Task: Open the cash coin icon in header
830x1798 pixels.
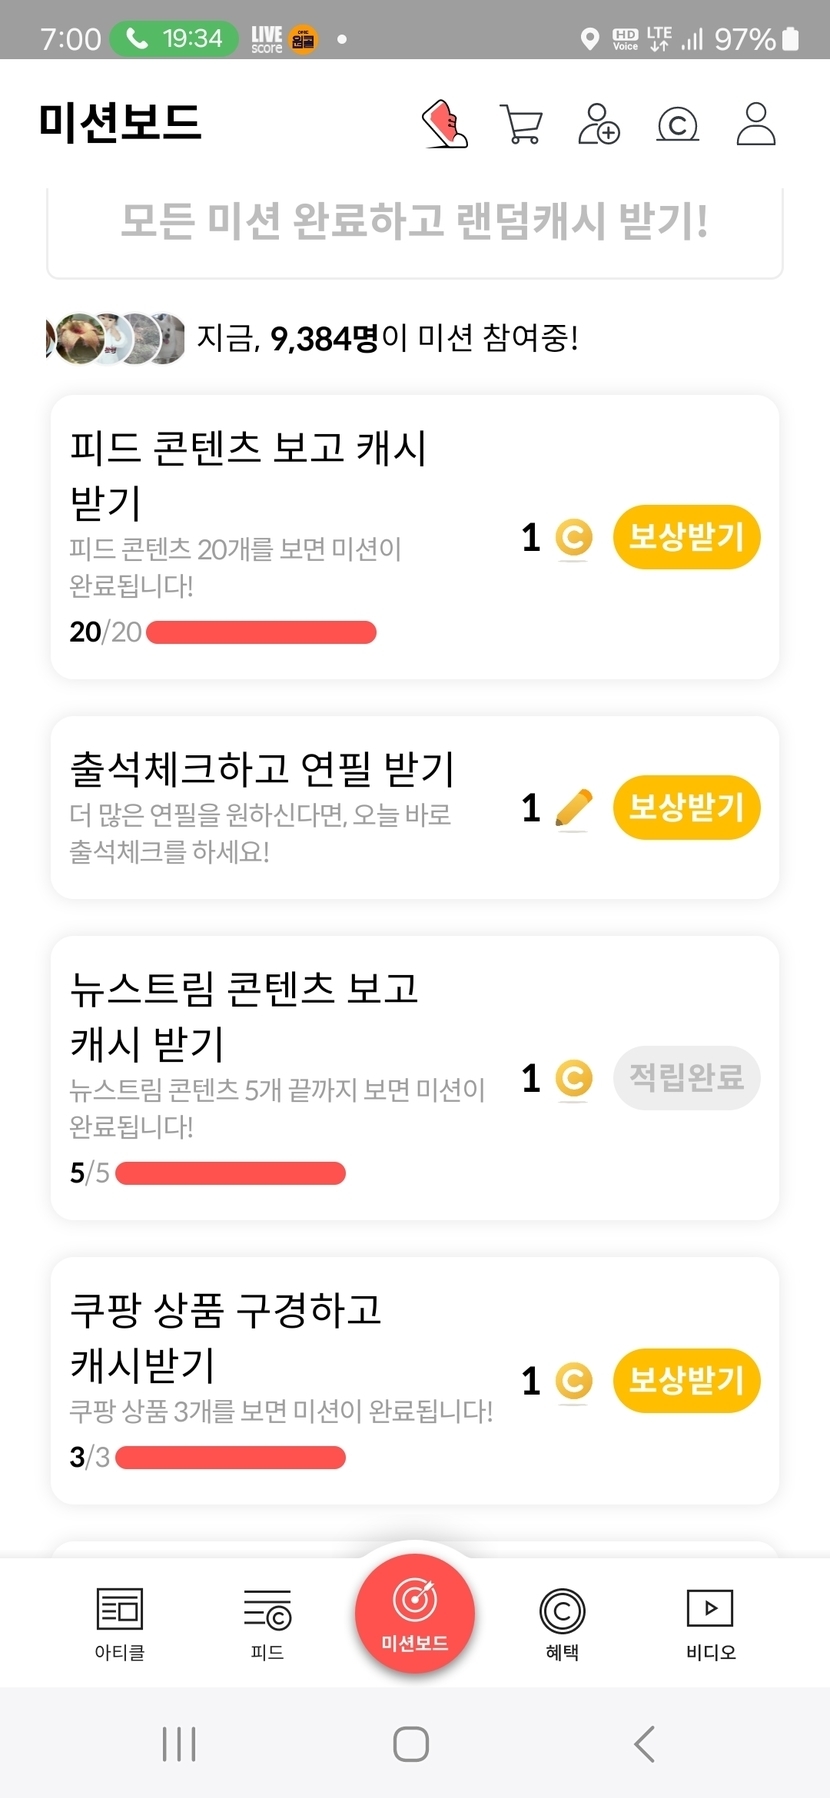Action: point(677,125)
